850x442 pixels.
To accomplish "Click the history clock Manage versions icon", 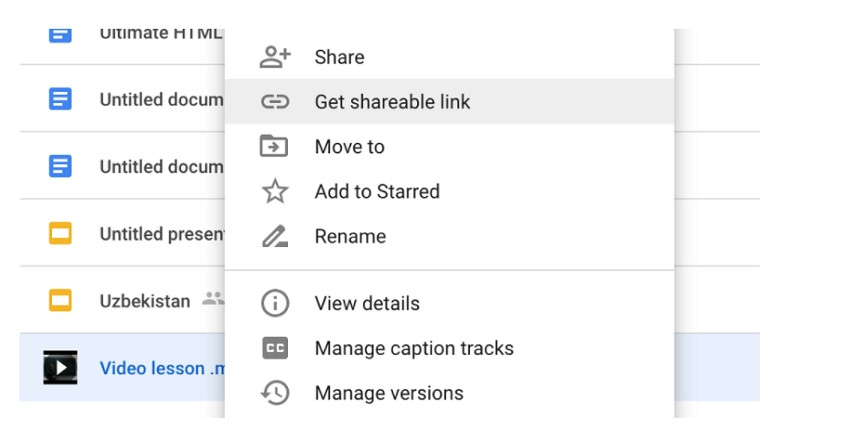I will (275, 393).
